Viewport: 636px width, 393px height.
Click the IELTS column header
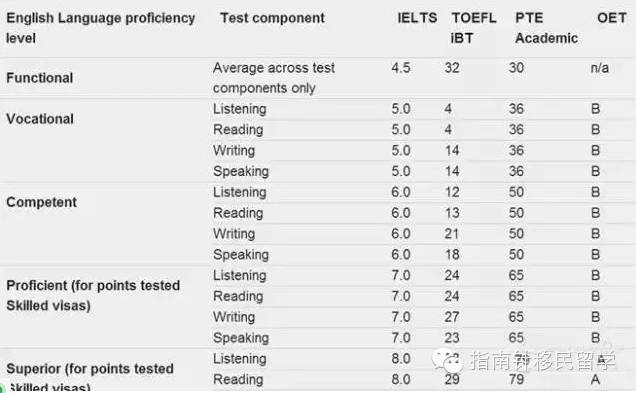[417, 18]
